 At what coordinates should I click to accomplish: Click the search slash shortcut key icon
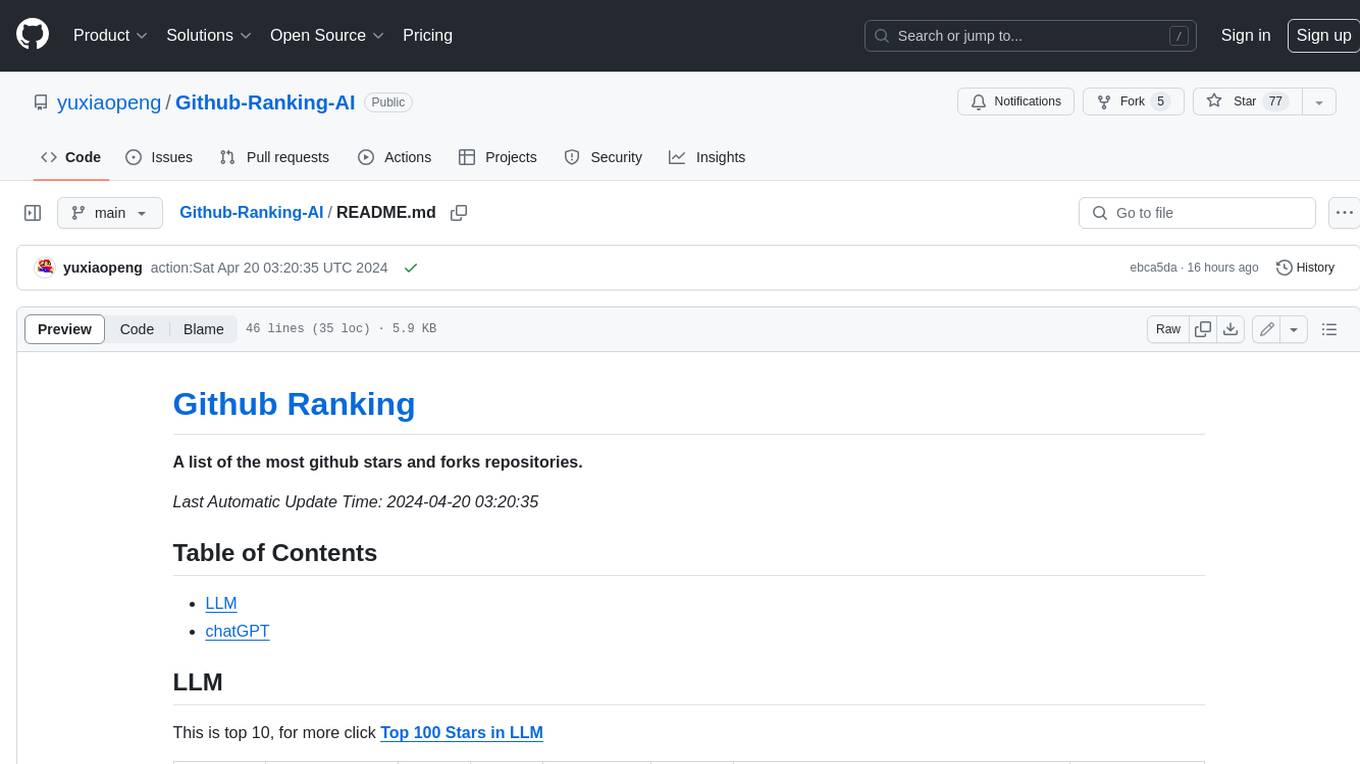click(1179, 36)
